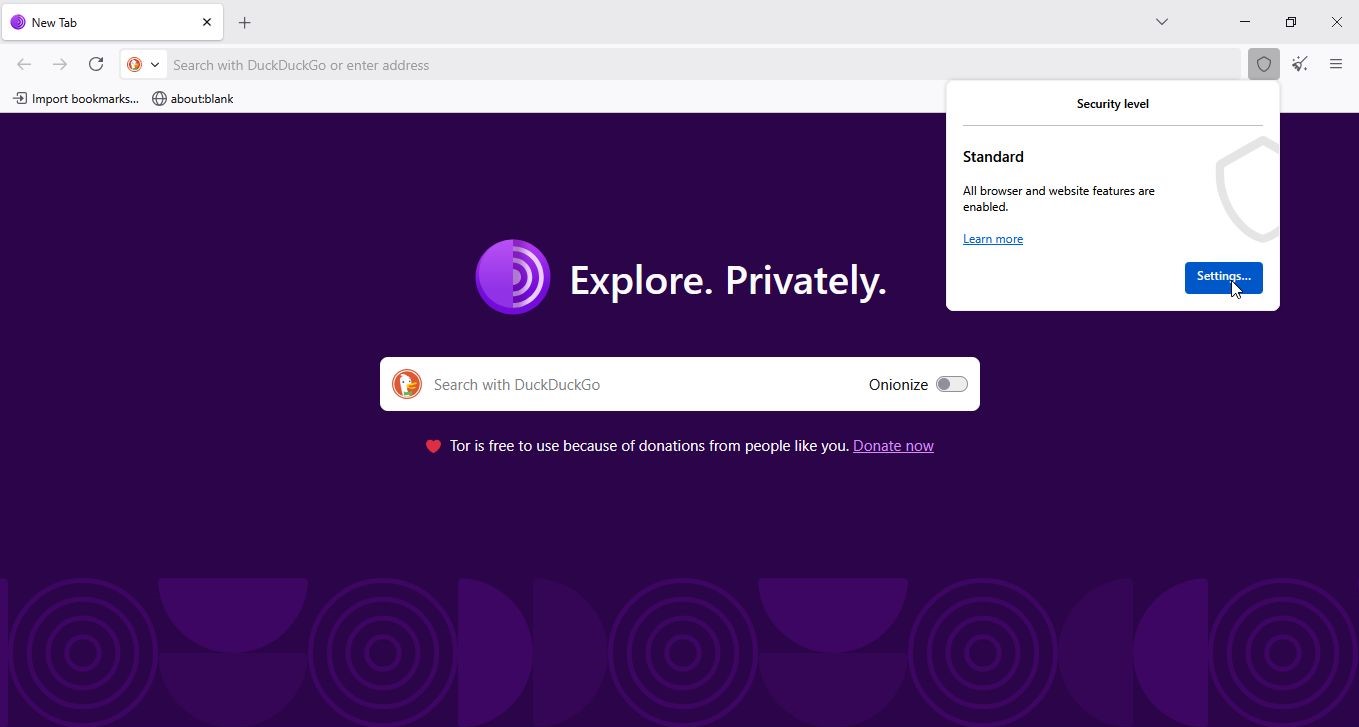
Task: Click the 'All browser and website features' description
Action: pos(1059,199)
